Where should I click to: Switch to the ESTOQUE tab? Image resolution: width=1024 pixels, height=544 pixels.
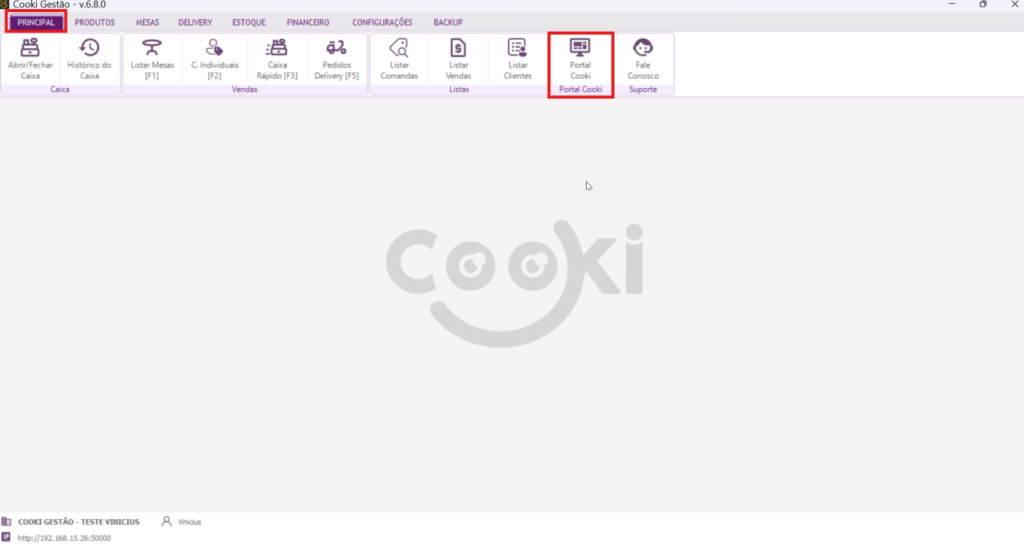249,22
